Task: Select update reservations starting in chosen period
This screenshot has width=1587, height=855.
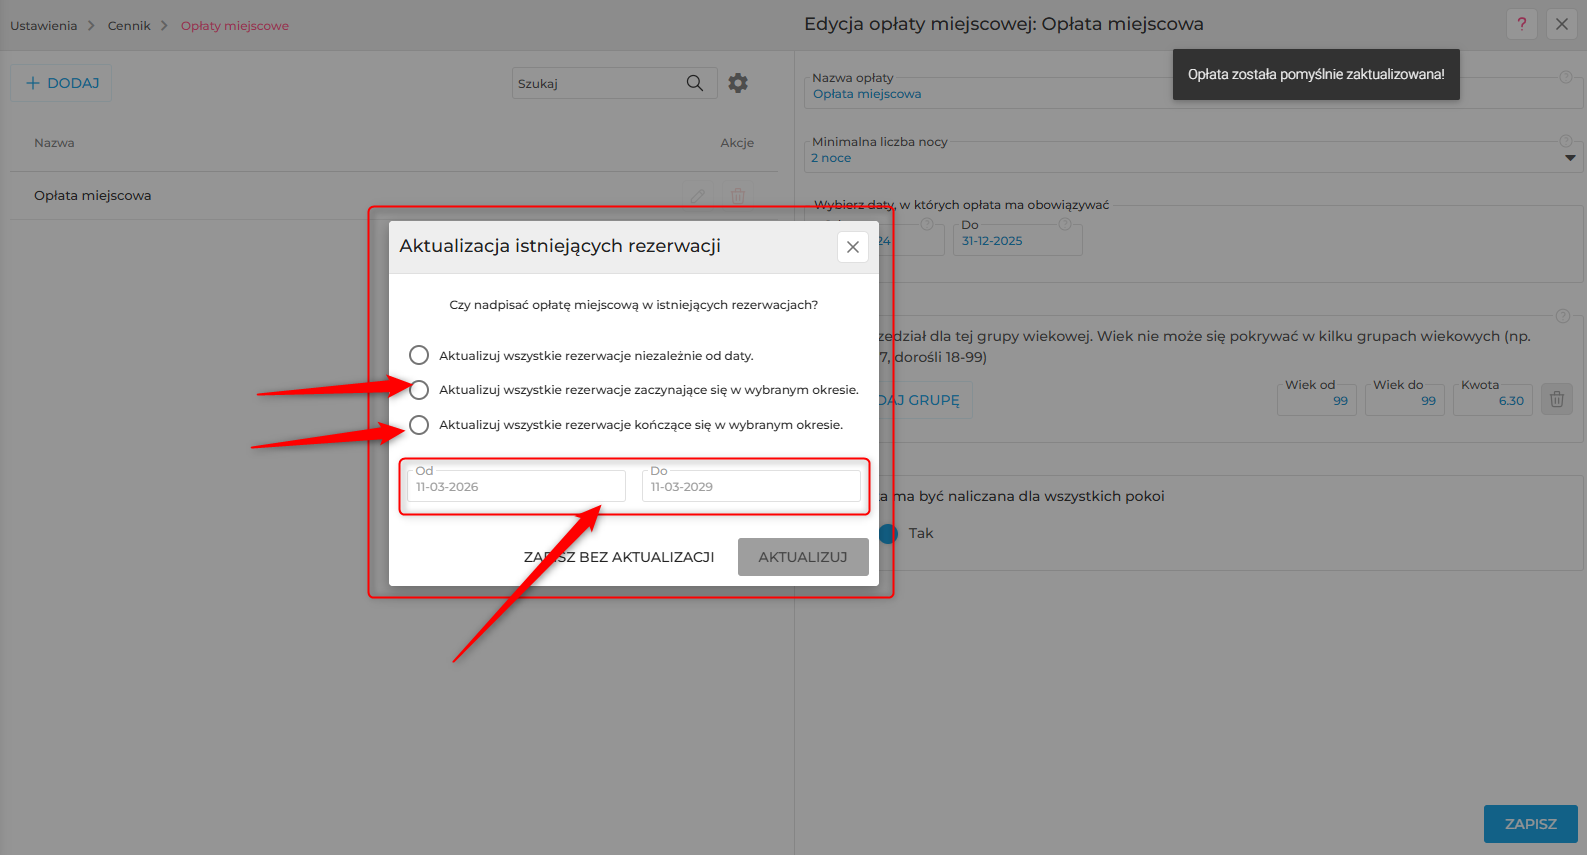Action: 419,390
